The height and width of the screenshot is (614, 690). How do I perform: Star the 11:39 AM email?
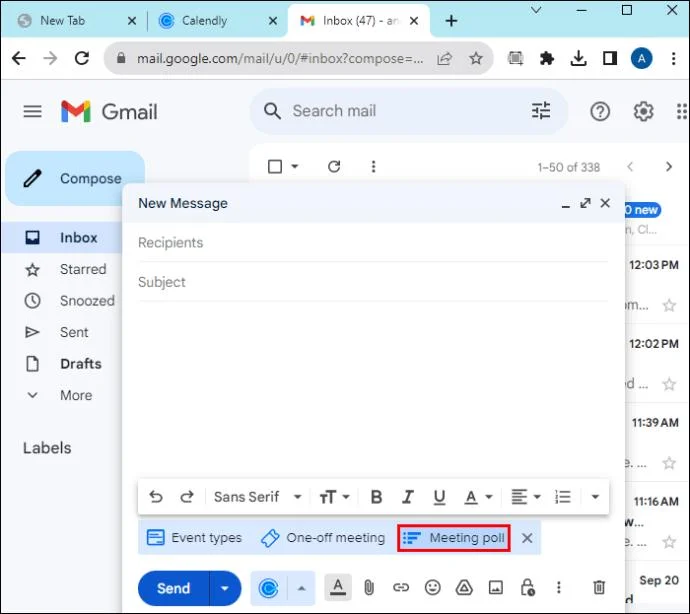click(669, 463)
